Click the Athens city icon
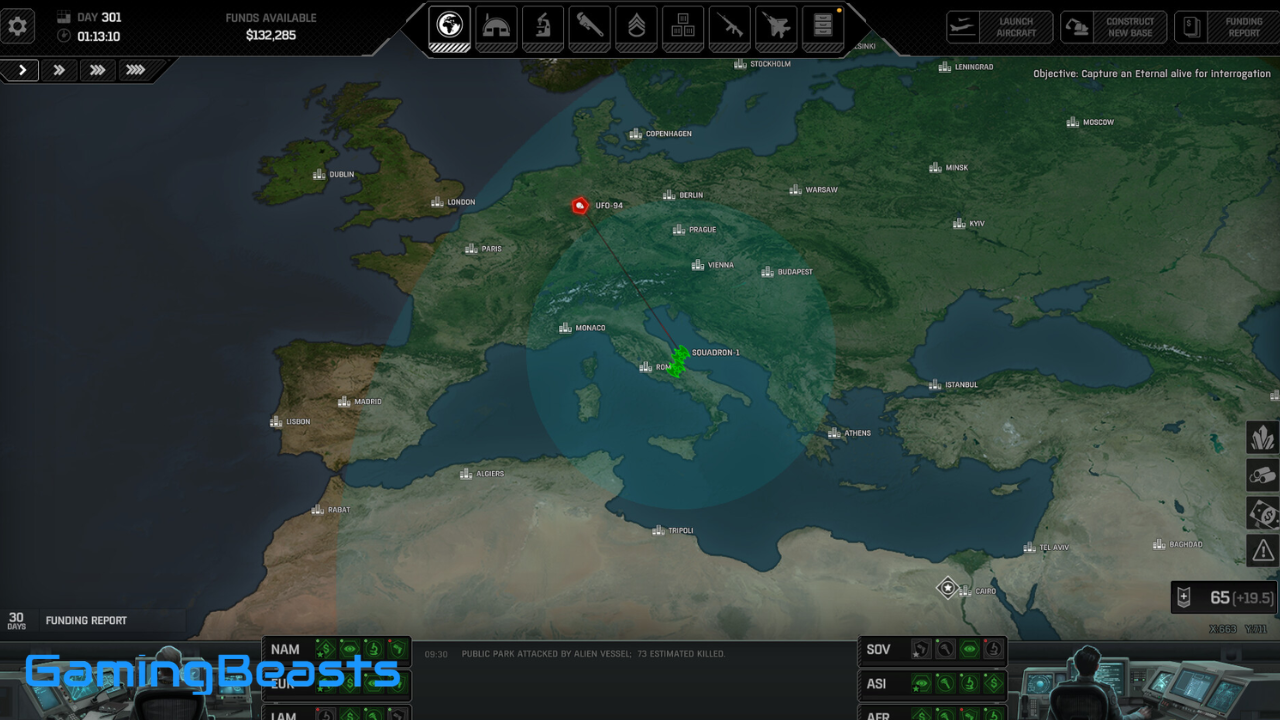Image resolution: width=1280 pixels, height=720 pixels. coord(834,433)
